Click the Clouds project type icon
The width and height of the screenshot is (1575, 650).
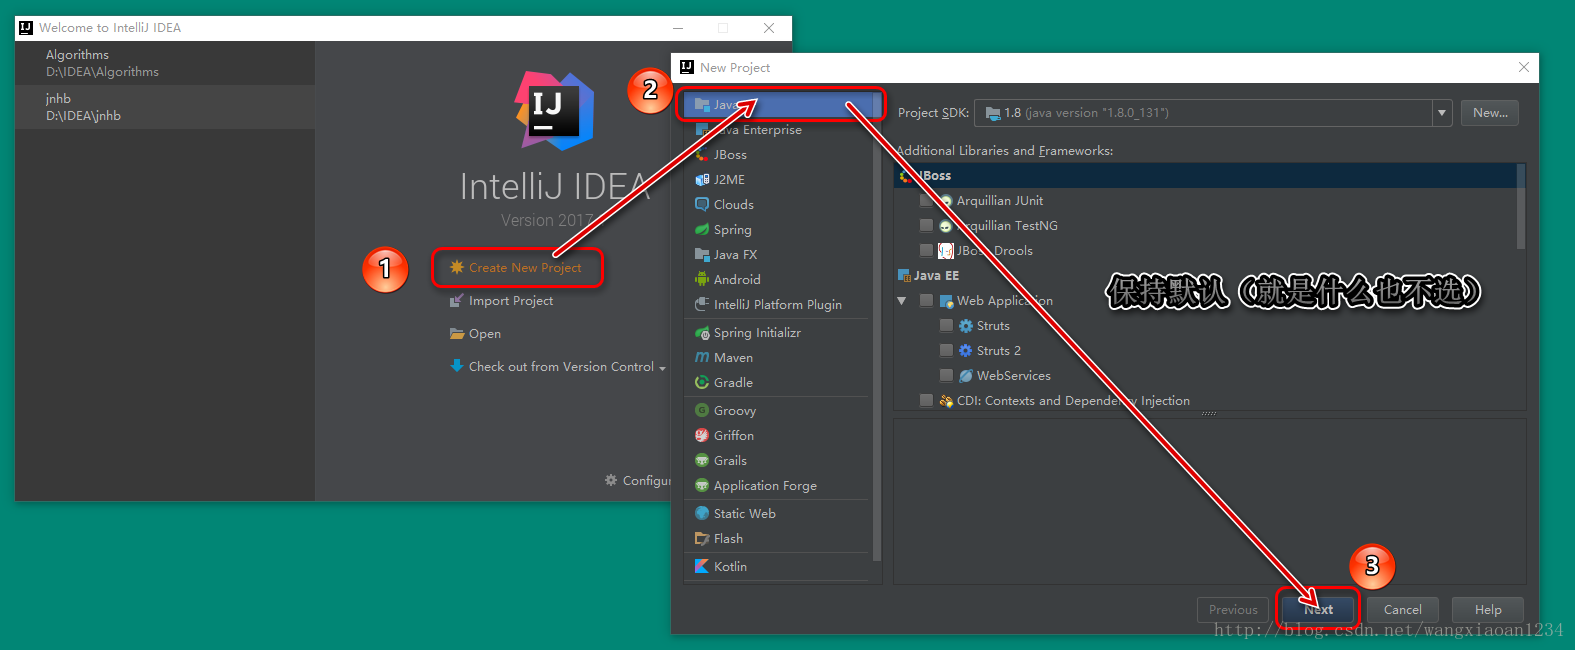[x=702, y=205]
